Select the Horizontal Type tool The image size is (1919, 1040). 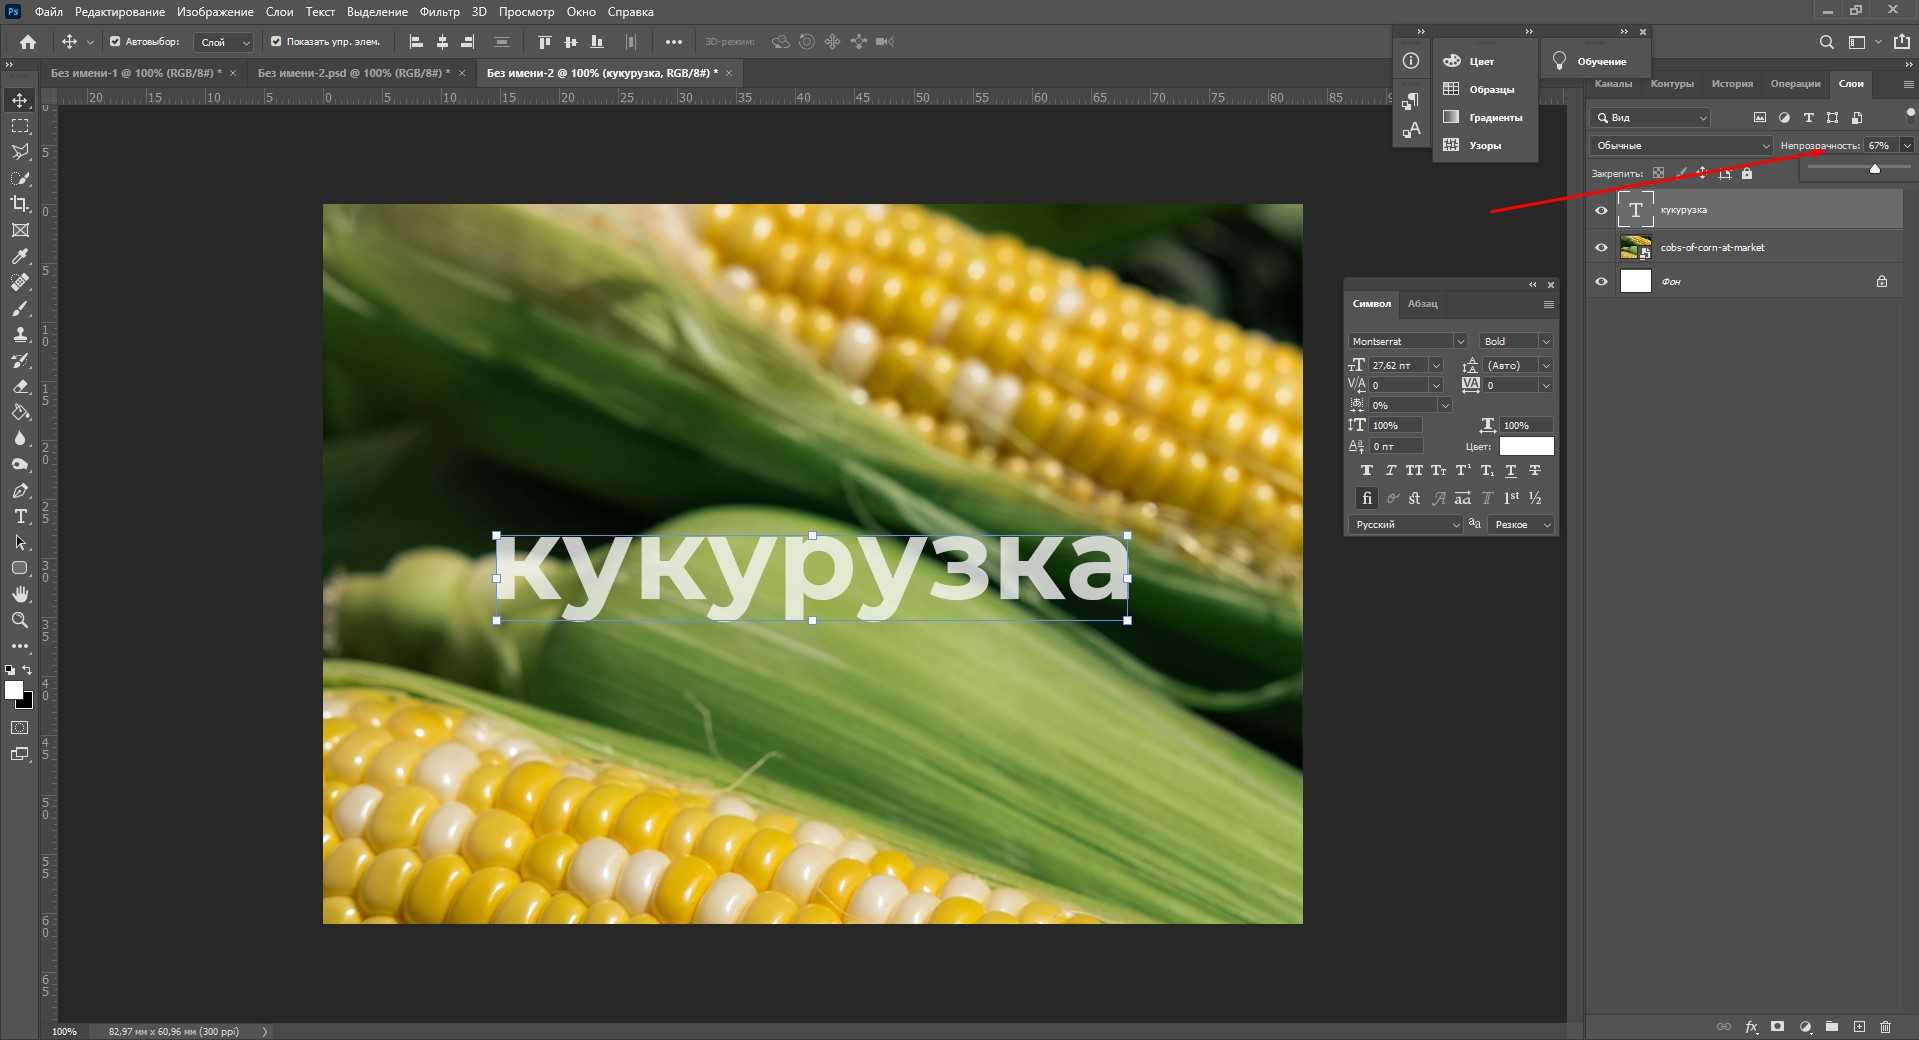coord(20,517)
